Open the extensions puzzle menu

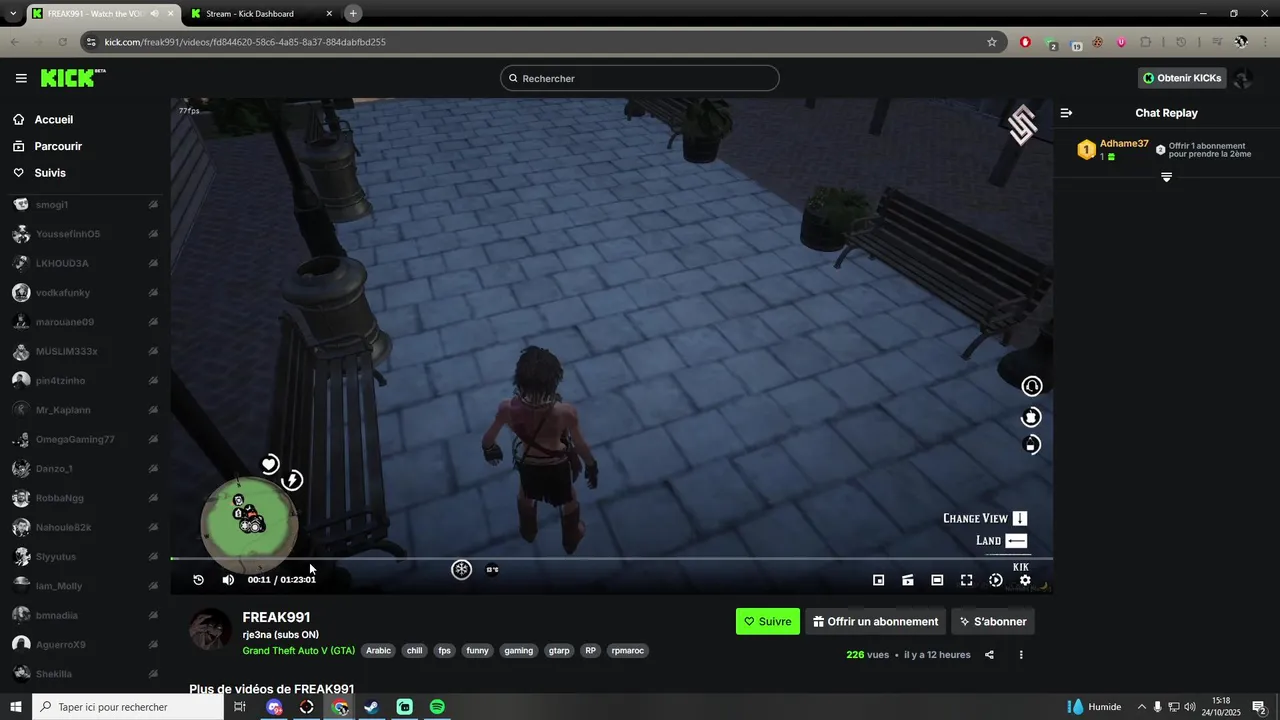point(1146,42)
